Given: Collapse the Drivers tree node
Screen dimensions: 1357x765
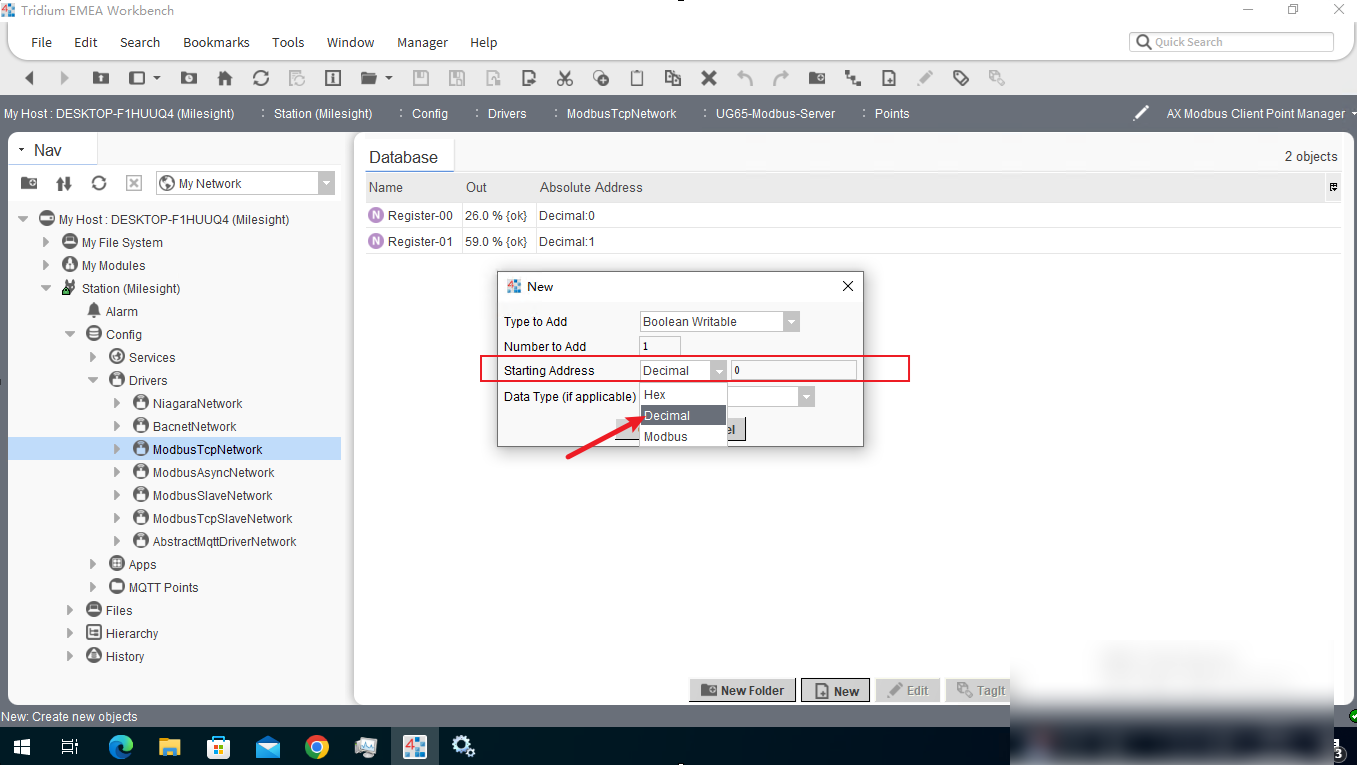Looking at the screenshot, I should pyautogui.click(x=93, y=380).
